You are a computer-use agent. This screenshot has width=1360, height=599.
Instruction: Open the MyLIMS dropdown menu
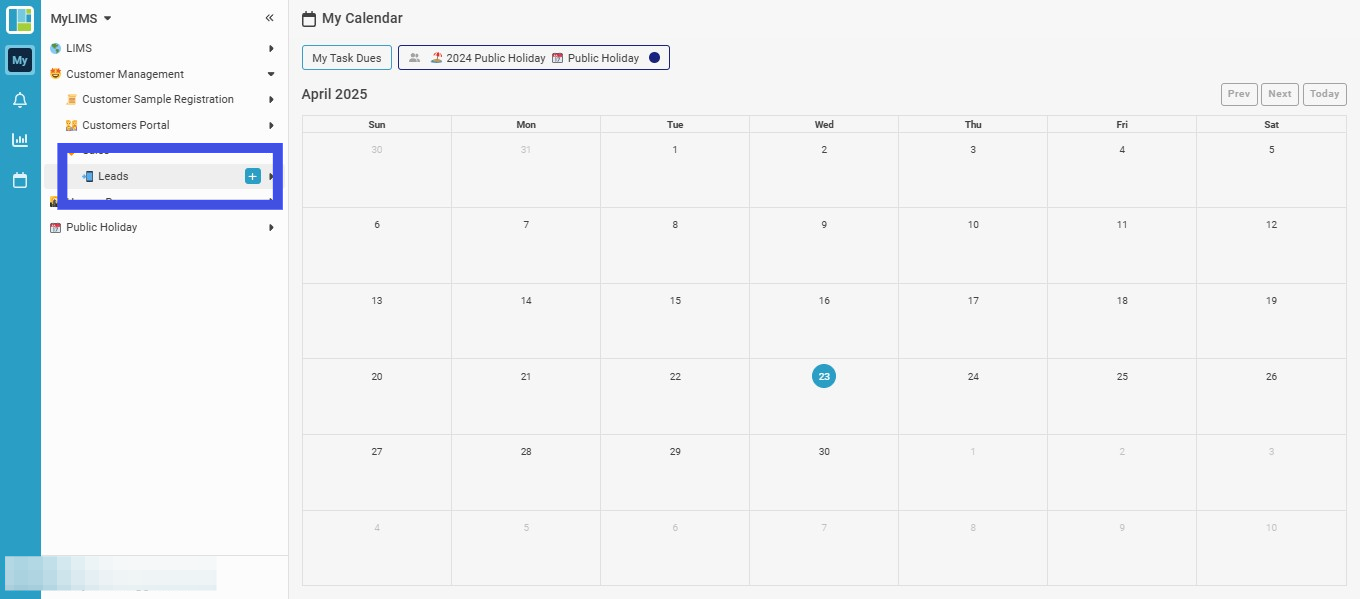click(81, 18)
